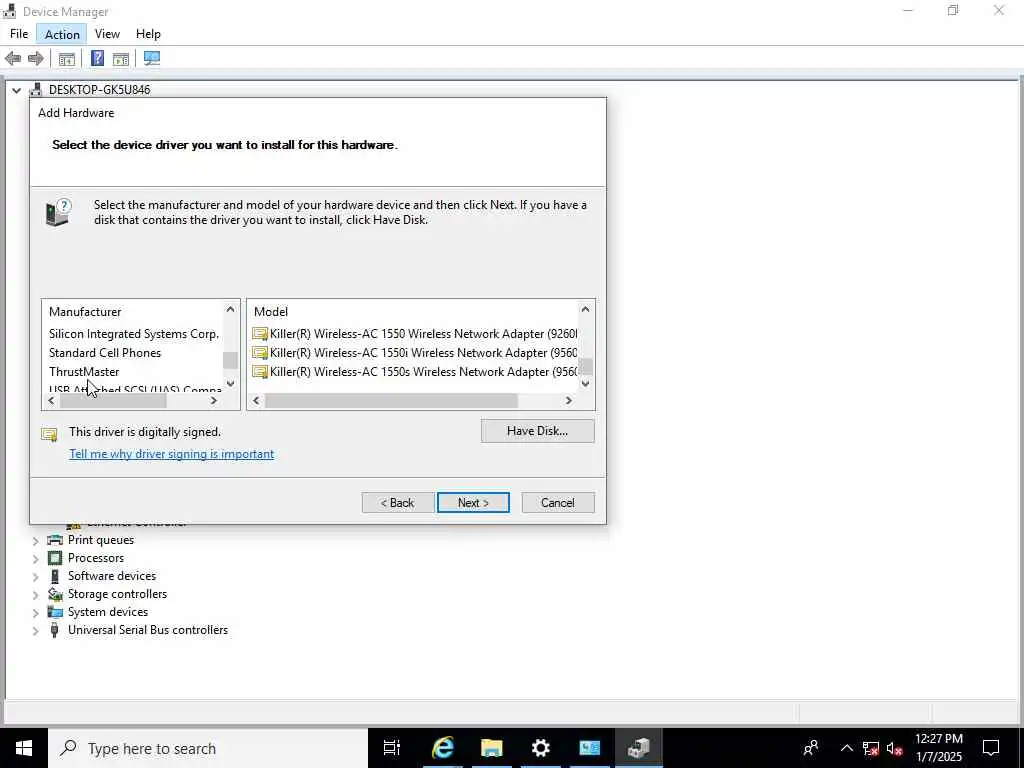The height and width of the screenshot is (768, 1024).
Task: Click the Model list scroll-down arrow
Action: 585,384
